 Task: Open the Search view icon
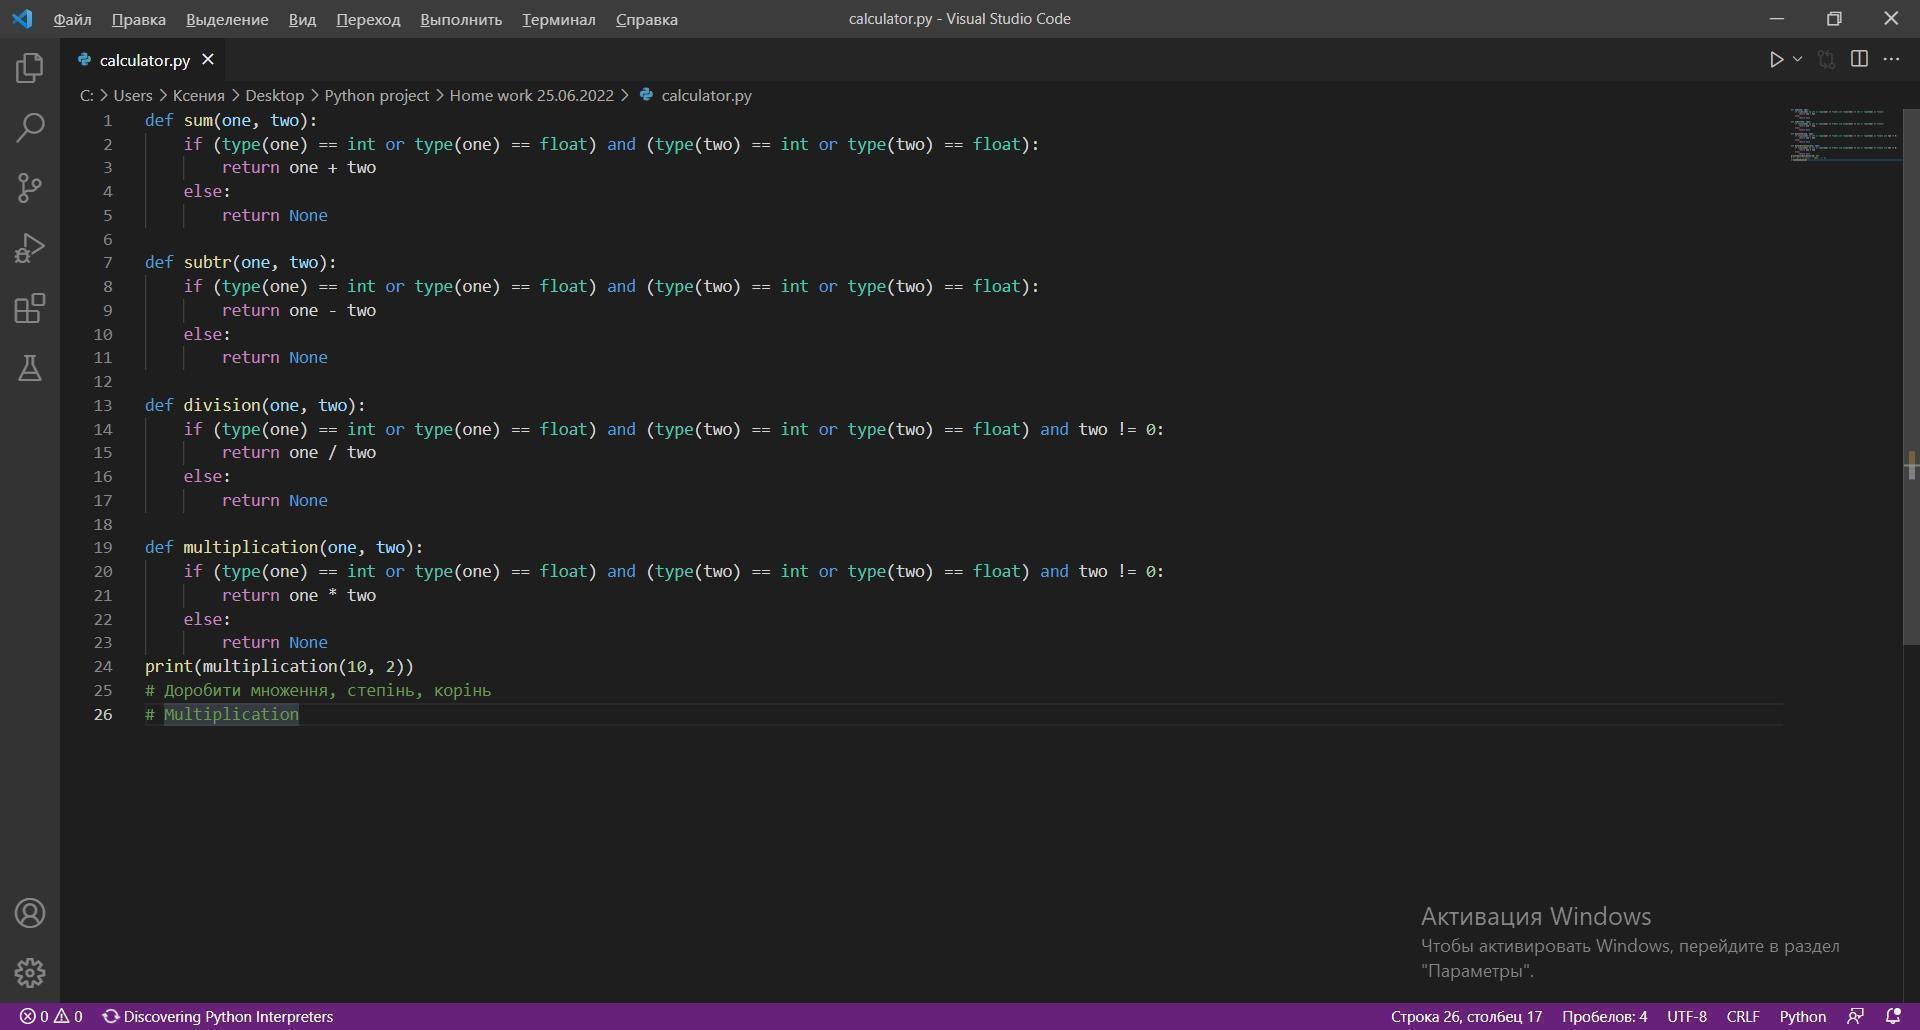point(30,128)
